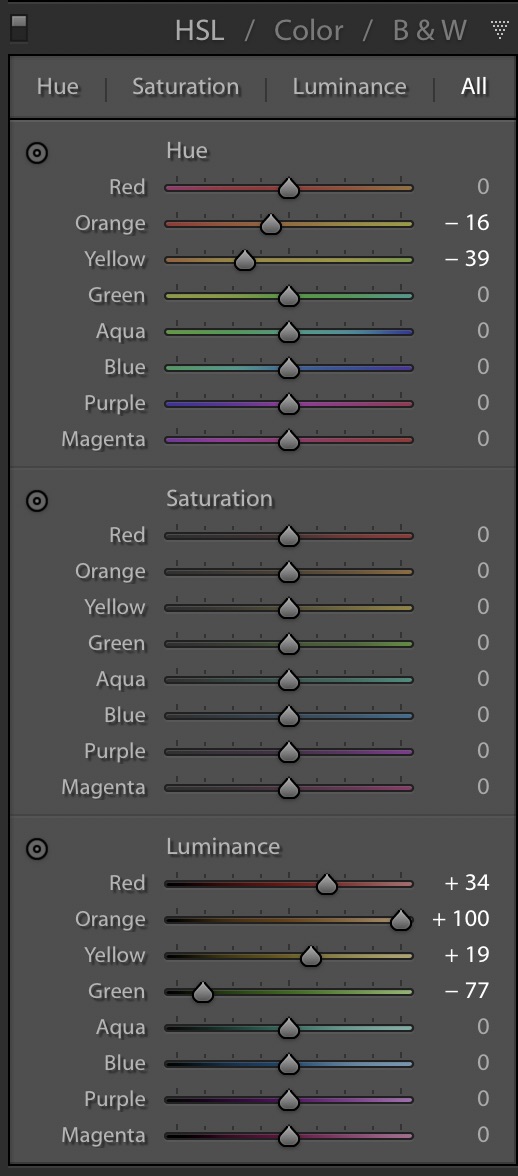Switch to the Saturation tab
Screen dimensions: 518x1176
186,87
